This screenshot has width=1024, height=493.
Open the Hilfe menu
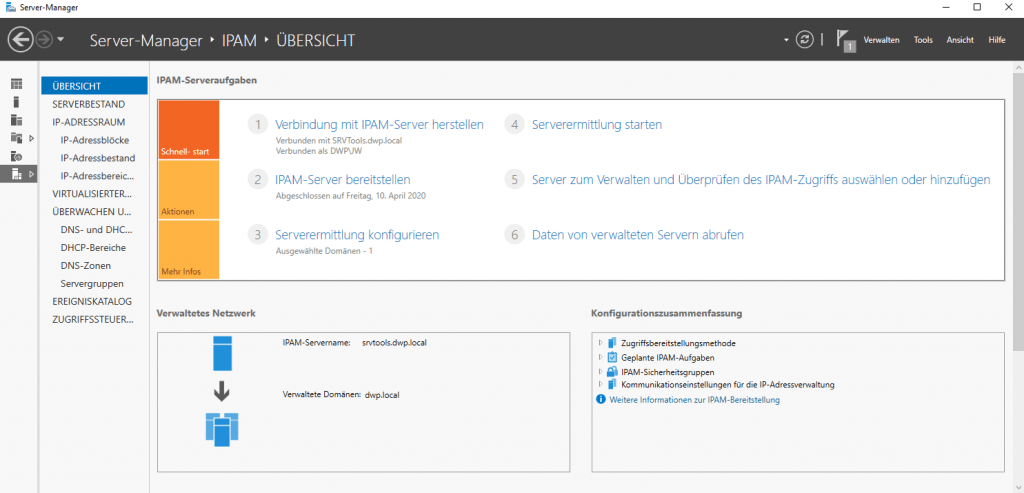[x=997, y=40]
